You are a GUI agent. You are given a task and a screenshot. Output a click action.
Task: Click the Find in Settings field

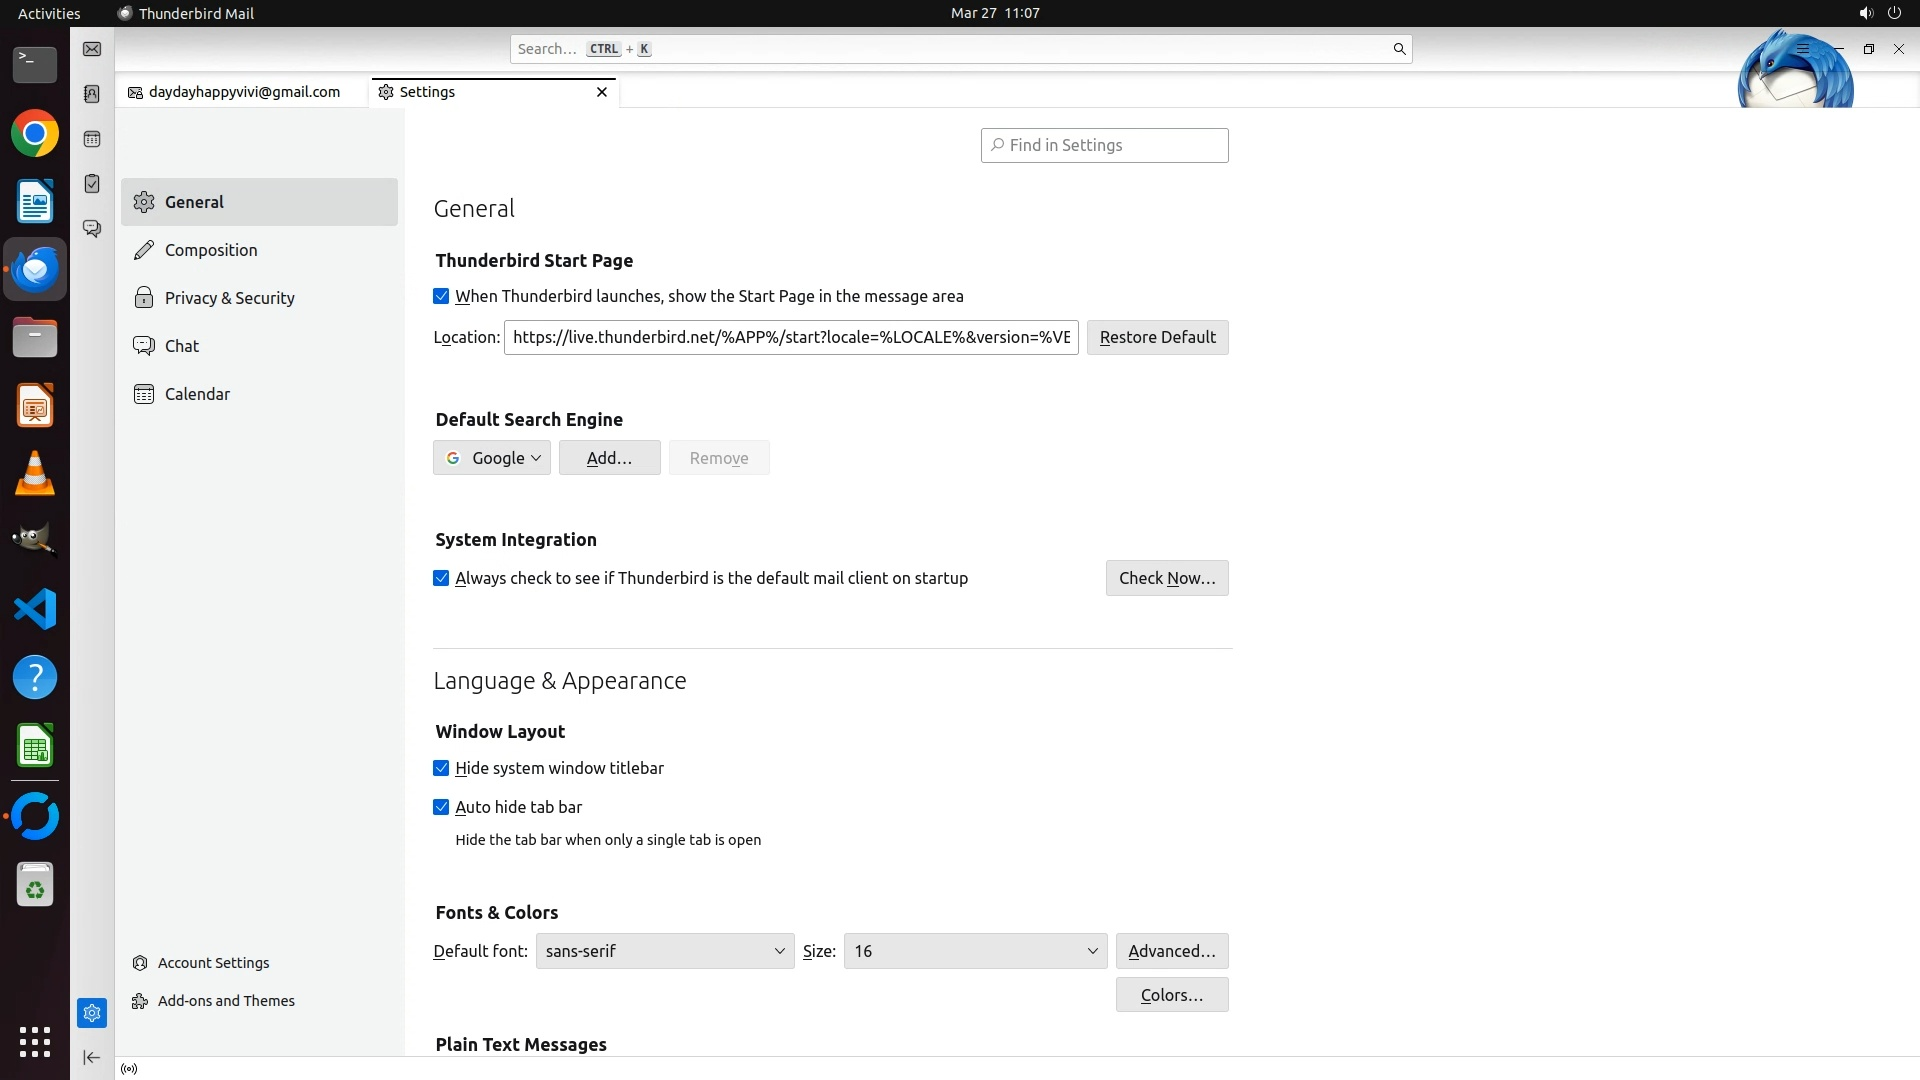(1104, 145)
